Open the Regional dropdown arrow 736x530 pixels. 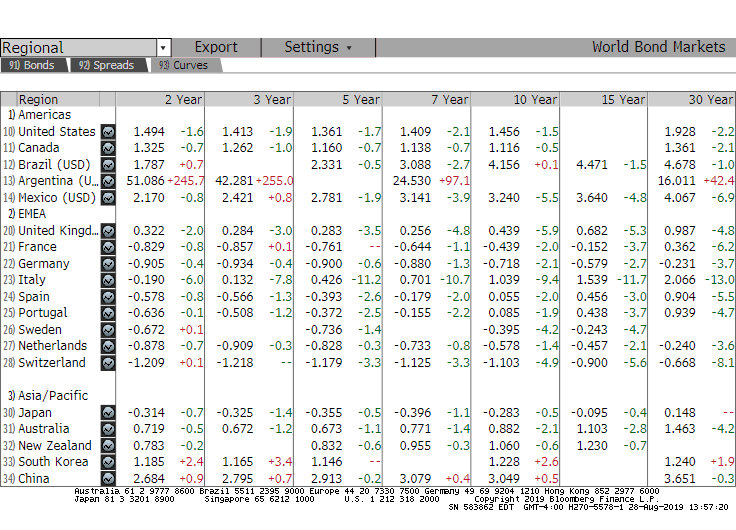coord(163,48)
